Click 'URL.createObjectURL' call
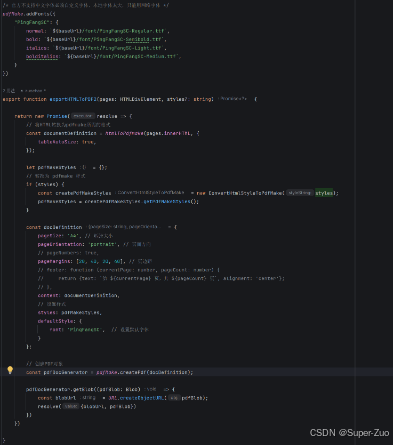 coord(137,398)
